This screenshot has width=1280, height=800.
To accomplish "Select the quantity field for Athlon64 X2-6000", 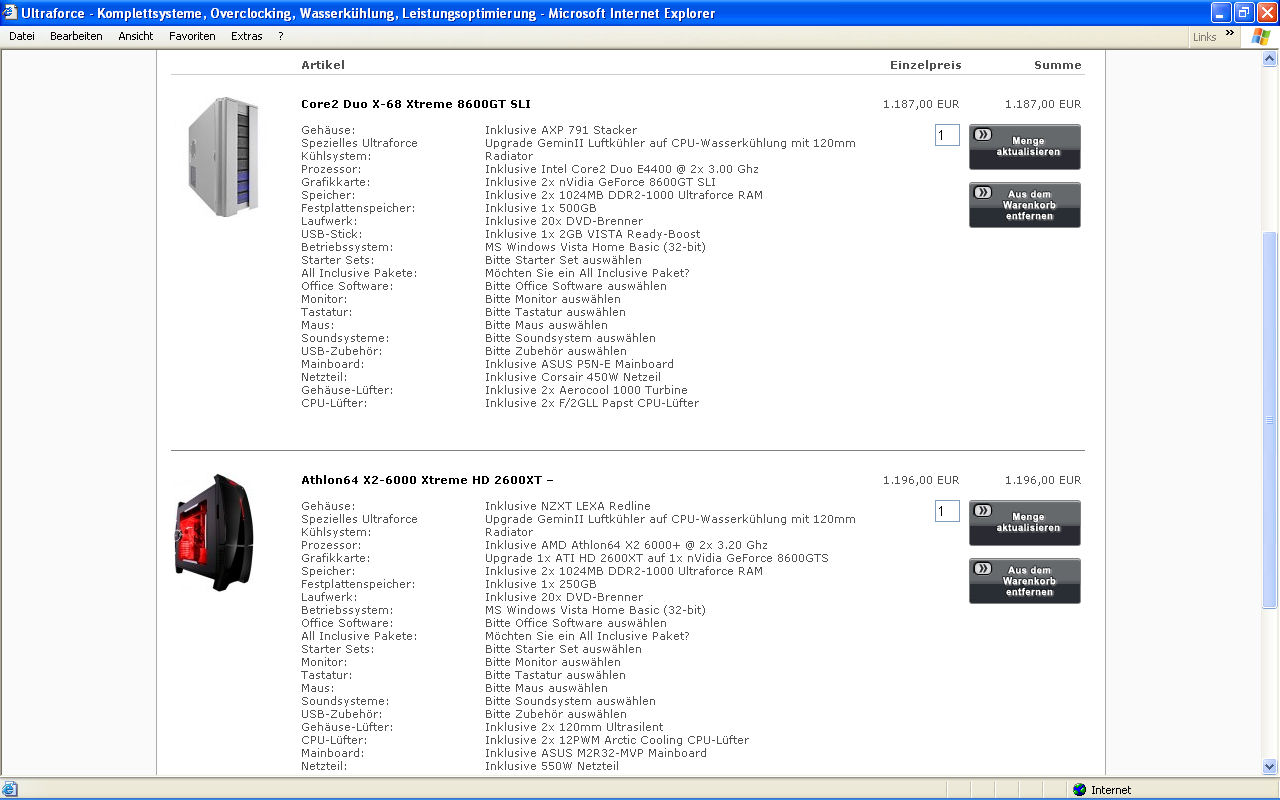I will [946, 511].
